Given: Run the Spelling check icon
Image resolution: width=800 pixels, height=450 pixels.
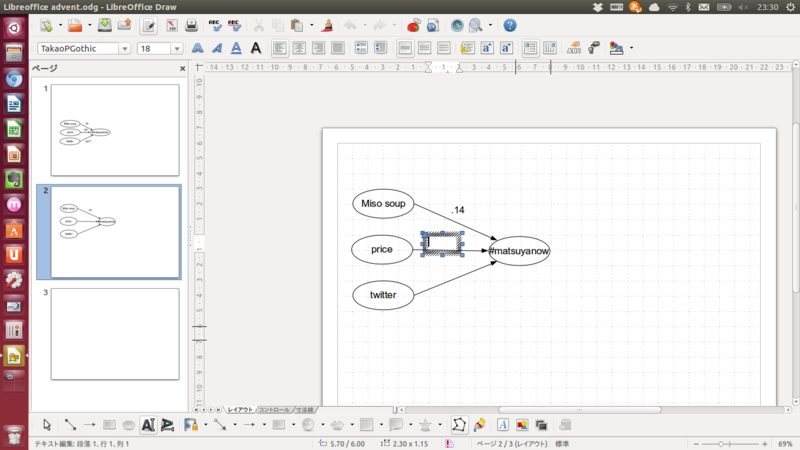Looking at the screenshot, I should coord(215,25).
